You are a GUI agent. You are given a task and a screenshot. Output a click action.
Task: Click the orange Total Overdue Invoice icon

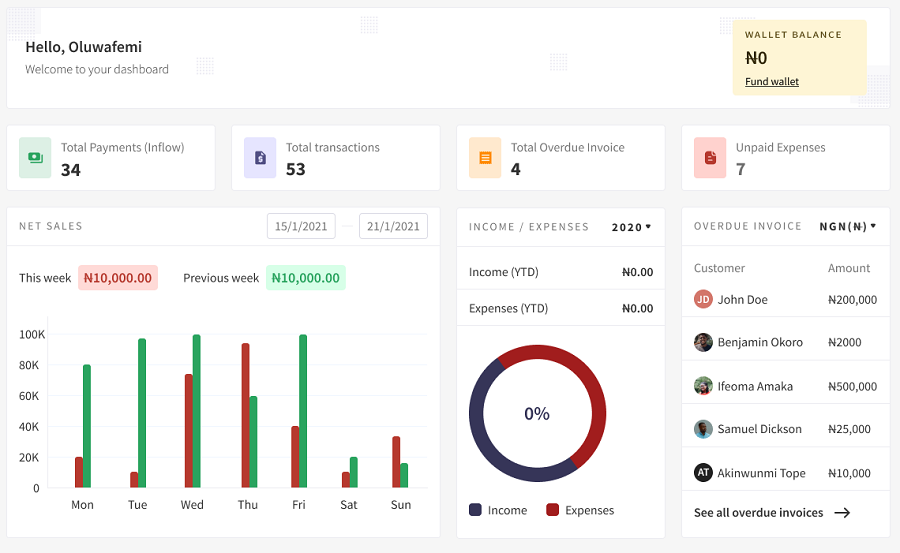(485, 157)
